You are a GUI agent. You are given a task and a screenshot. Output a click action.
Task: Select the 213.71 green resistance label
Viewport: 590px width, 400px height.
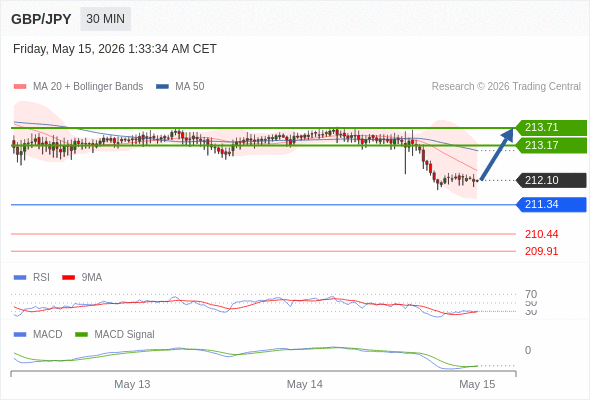(x=551, y=128)
